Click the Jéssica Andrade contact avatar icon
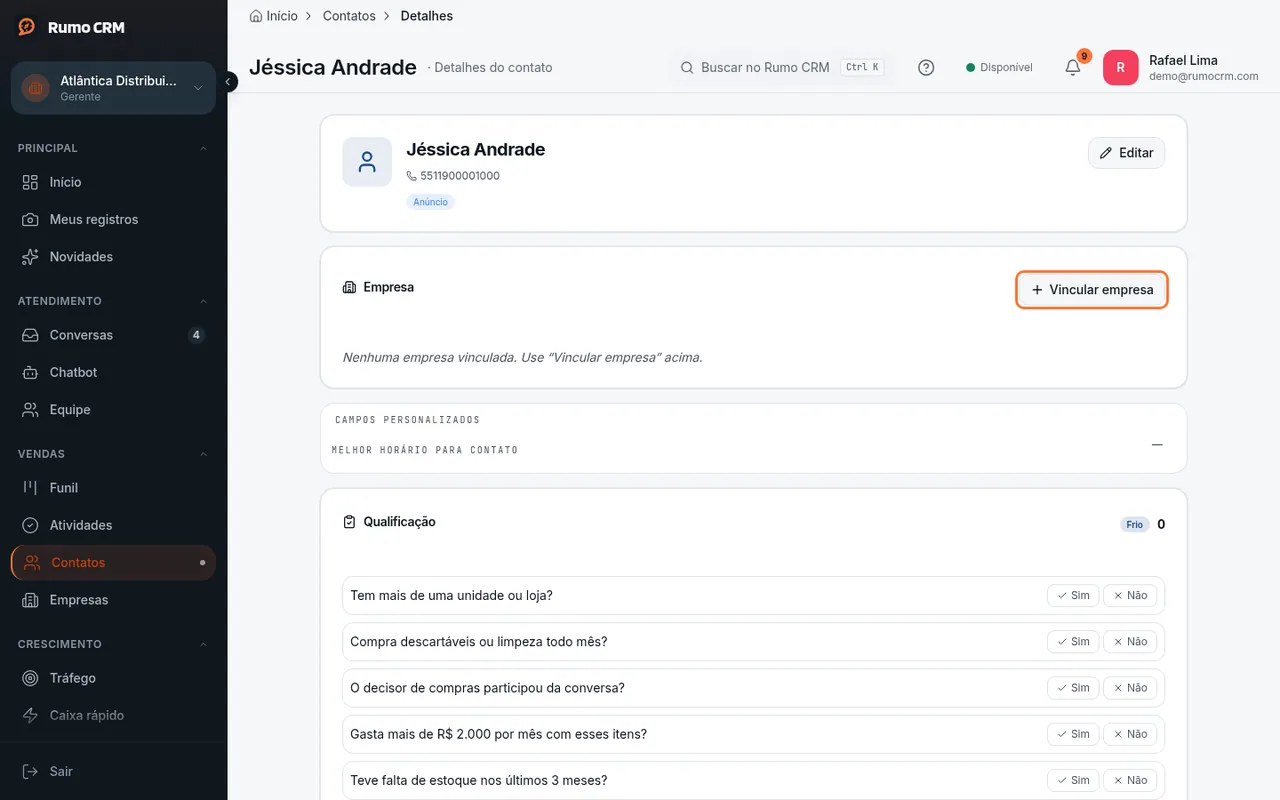 pos(367,162)
